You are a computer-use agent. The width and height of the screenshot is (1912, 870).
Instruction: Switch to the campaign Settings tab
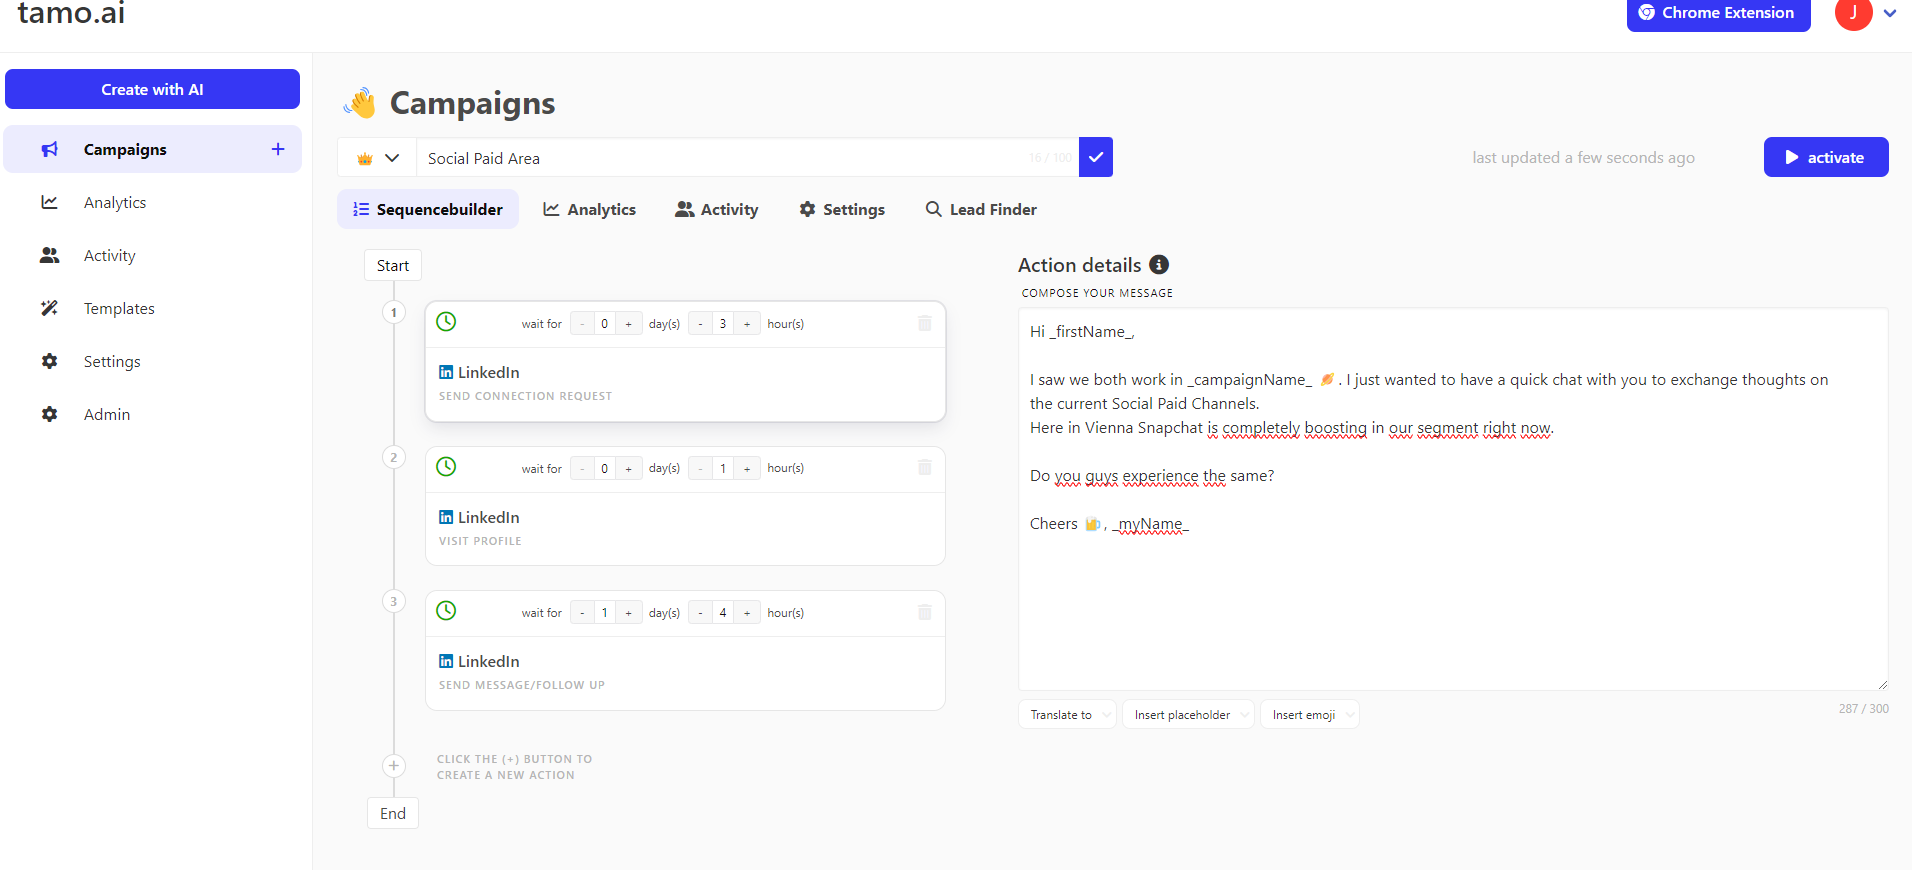(x=842, y=209)
